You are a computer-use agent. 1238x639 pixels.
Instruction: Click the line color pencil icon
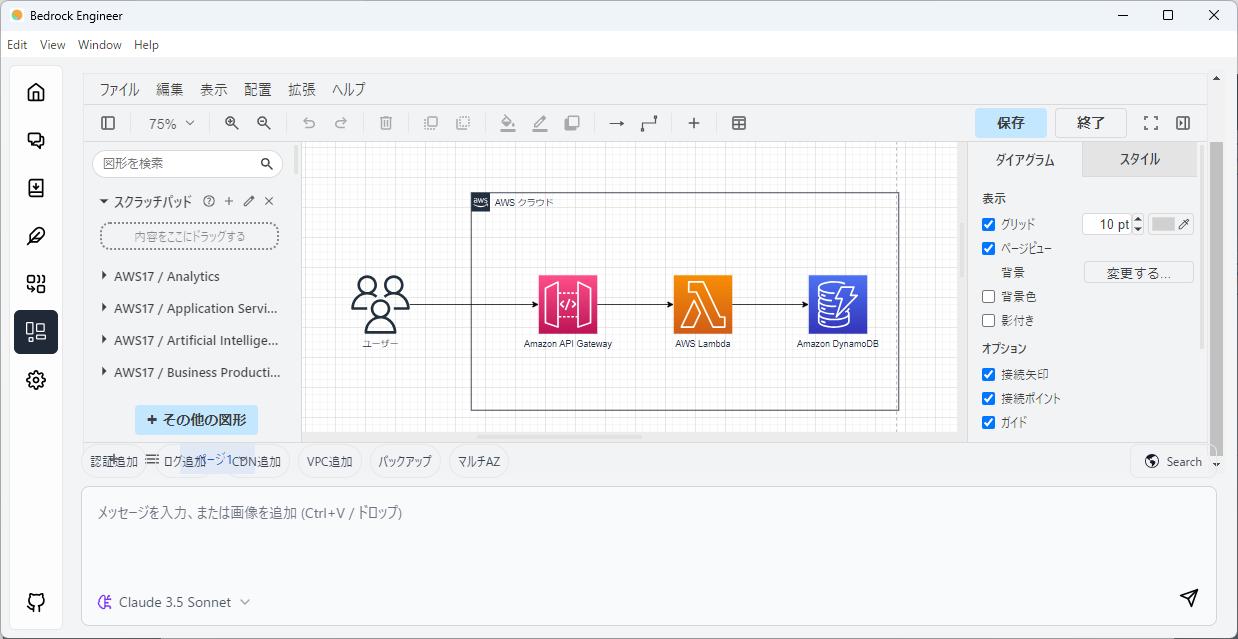tap(540, 123)
